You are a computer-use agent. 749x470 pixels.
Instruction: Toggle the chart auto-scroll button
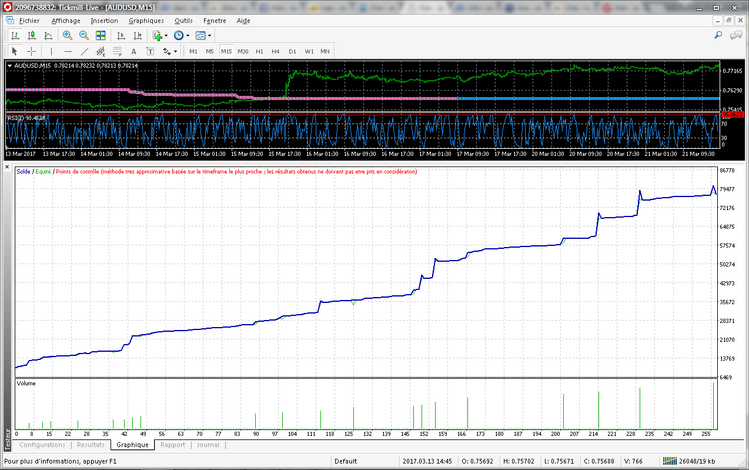(x=120, y=36)
